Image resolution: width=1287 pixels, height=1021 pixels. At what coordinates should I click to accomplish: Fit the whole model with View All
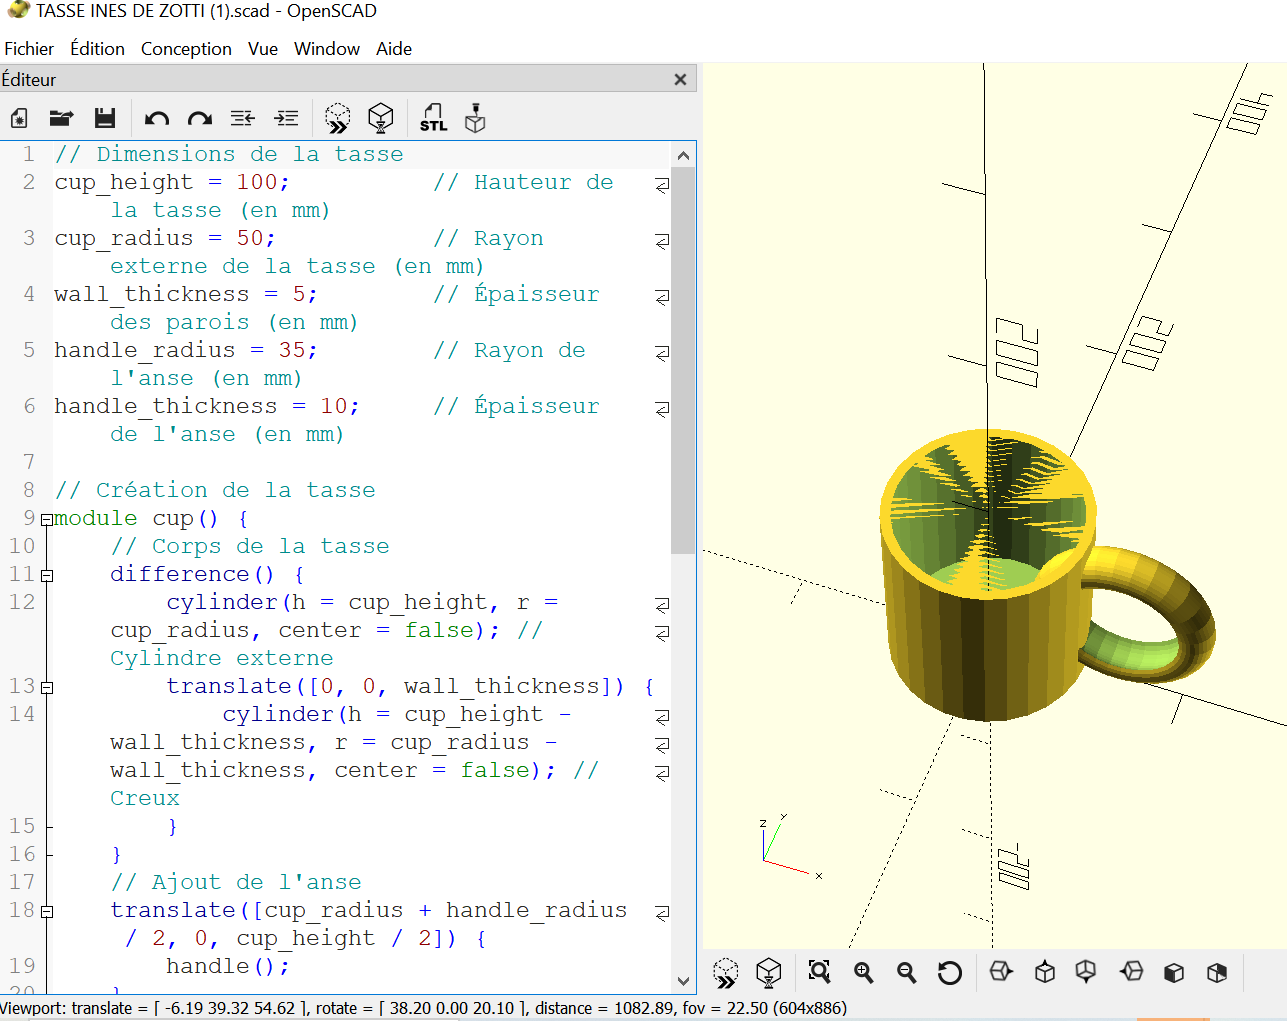[820, 972]
